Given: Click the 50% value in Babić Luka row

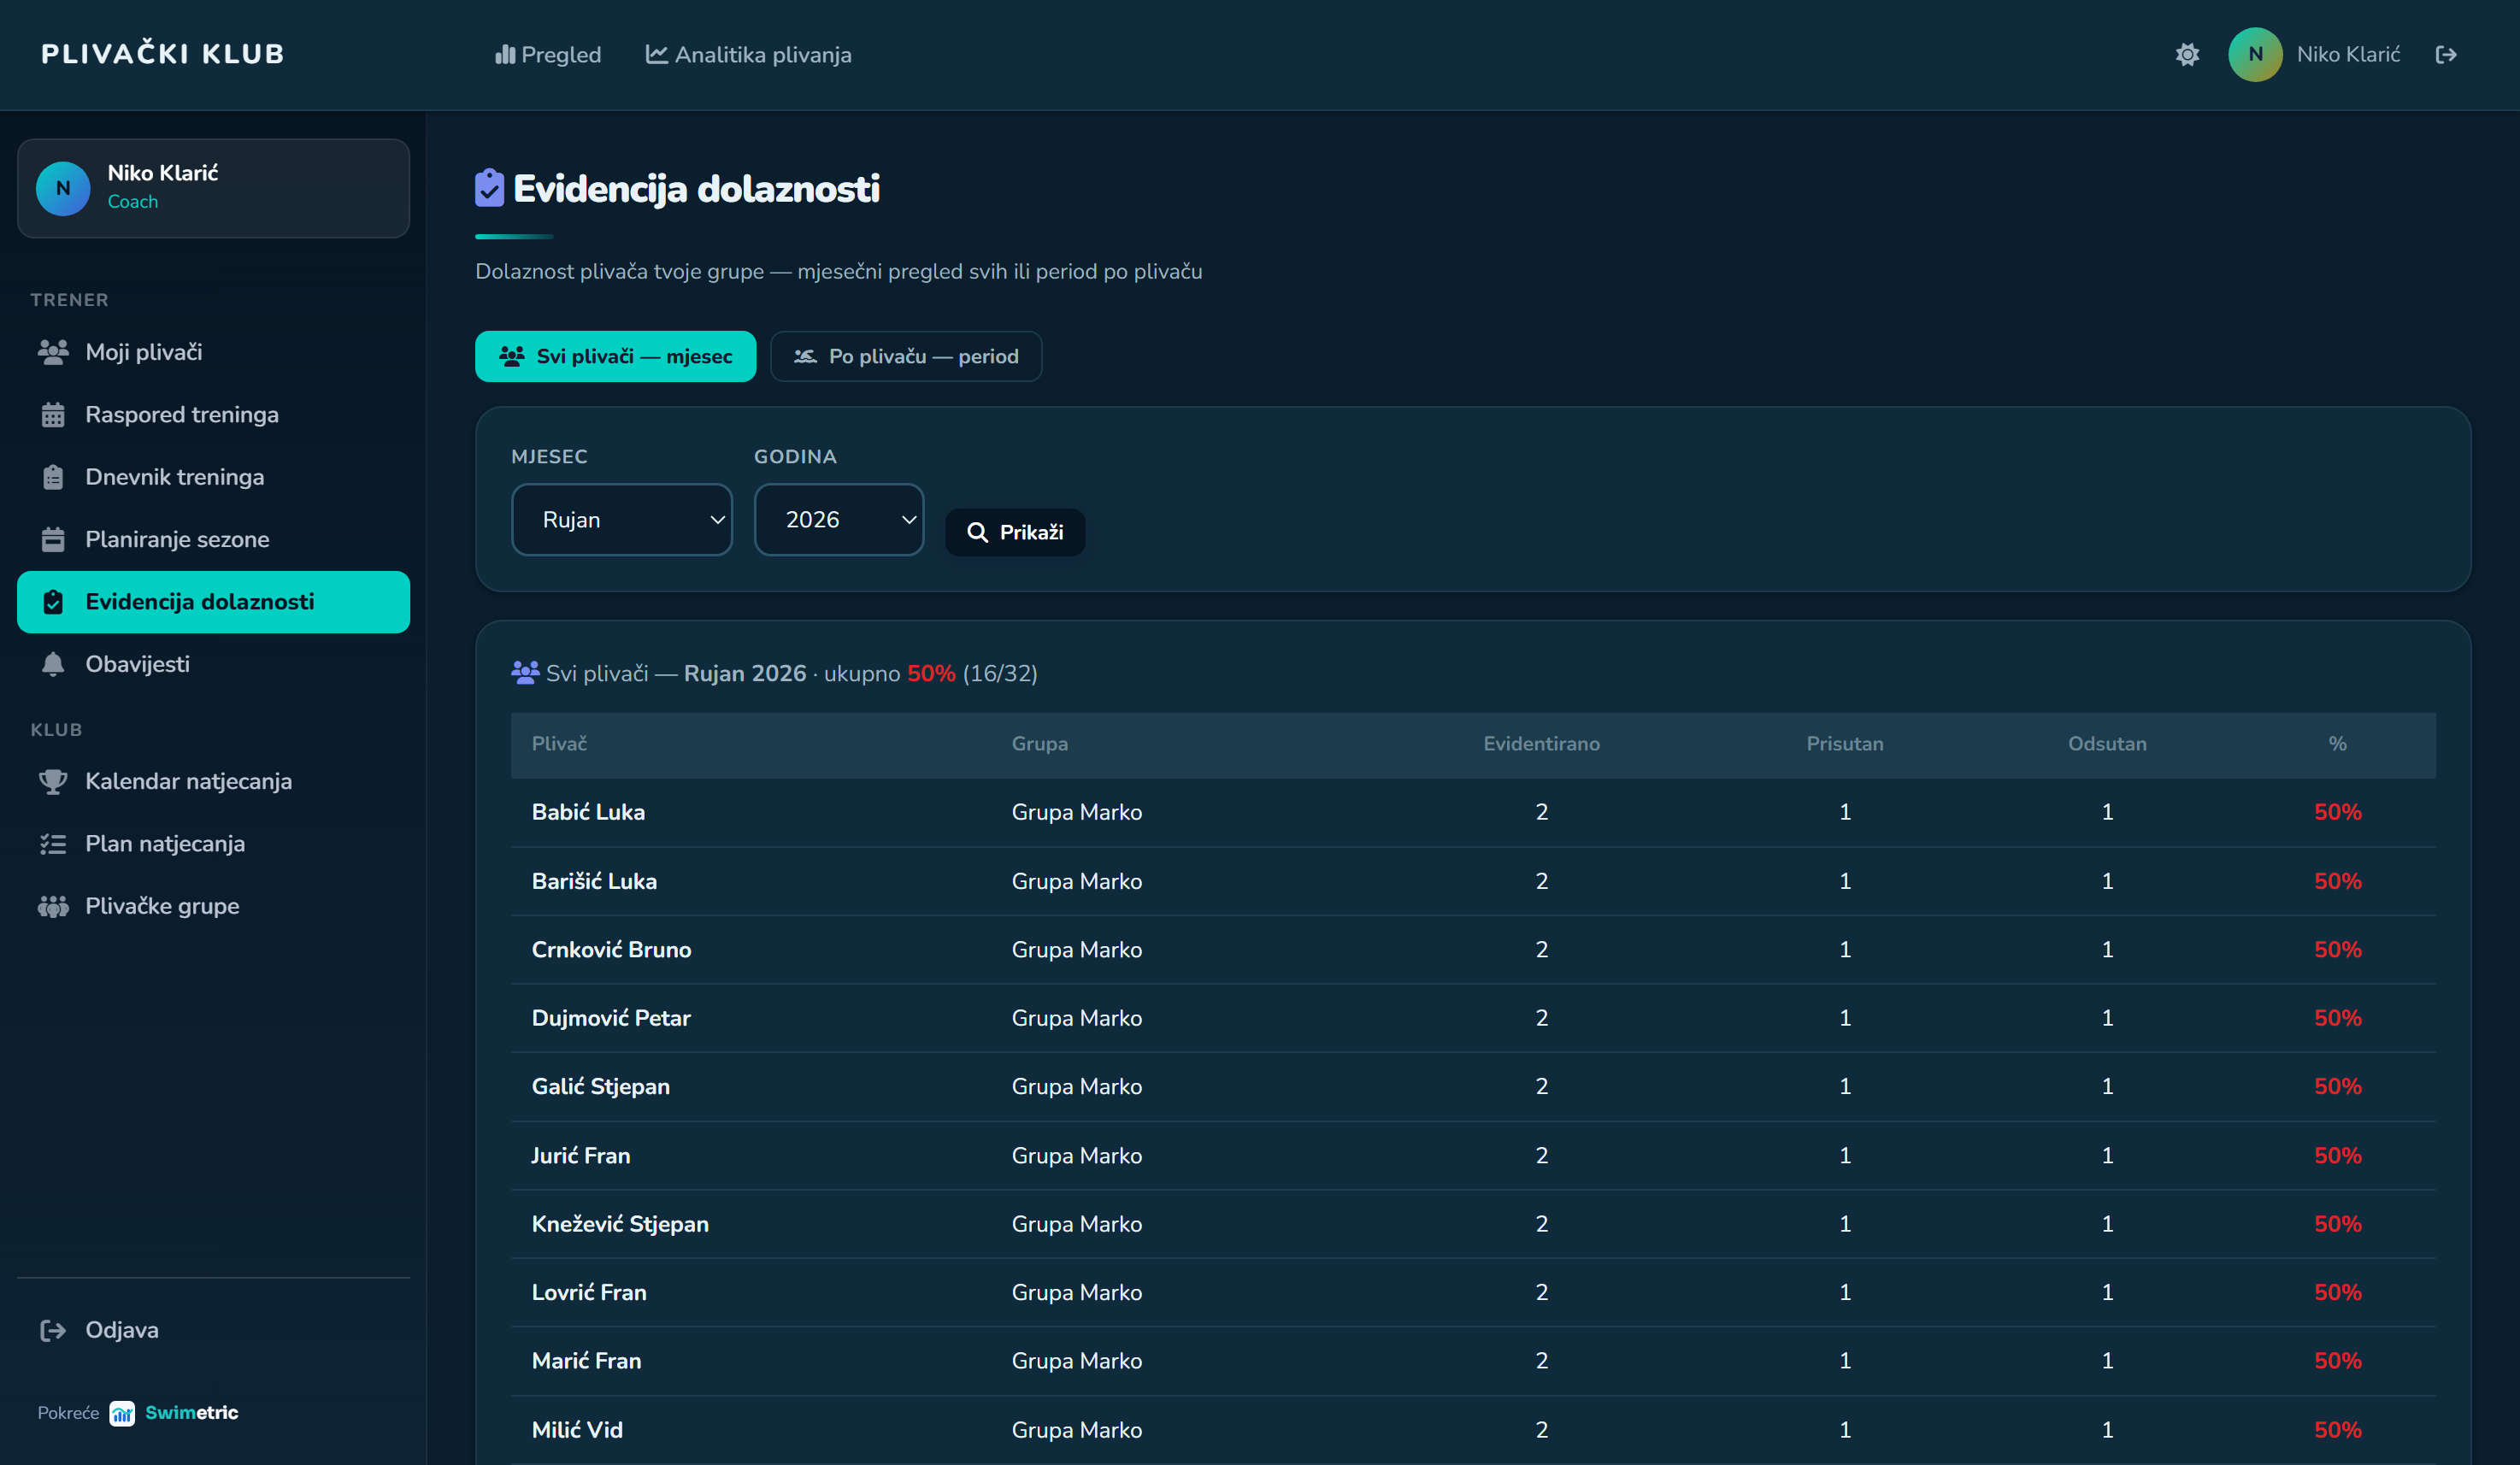Looking at the screenshot, I should pyautogui.click(x=2337, y=812).
